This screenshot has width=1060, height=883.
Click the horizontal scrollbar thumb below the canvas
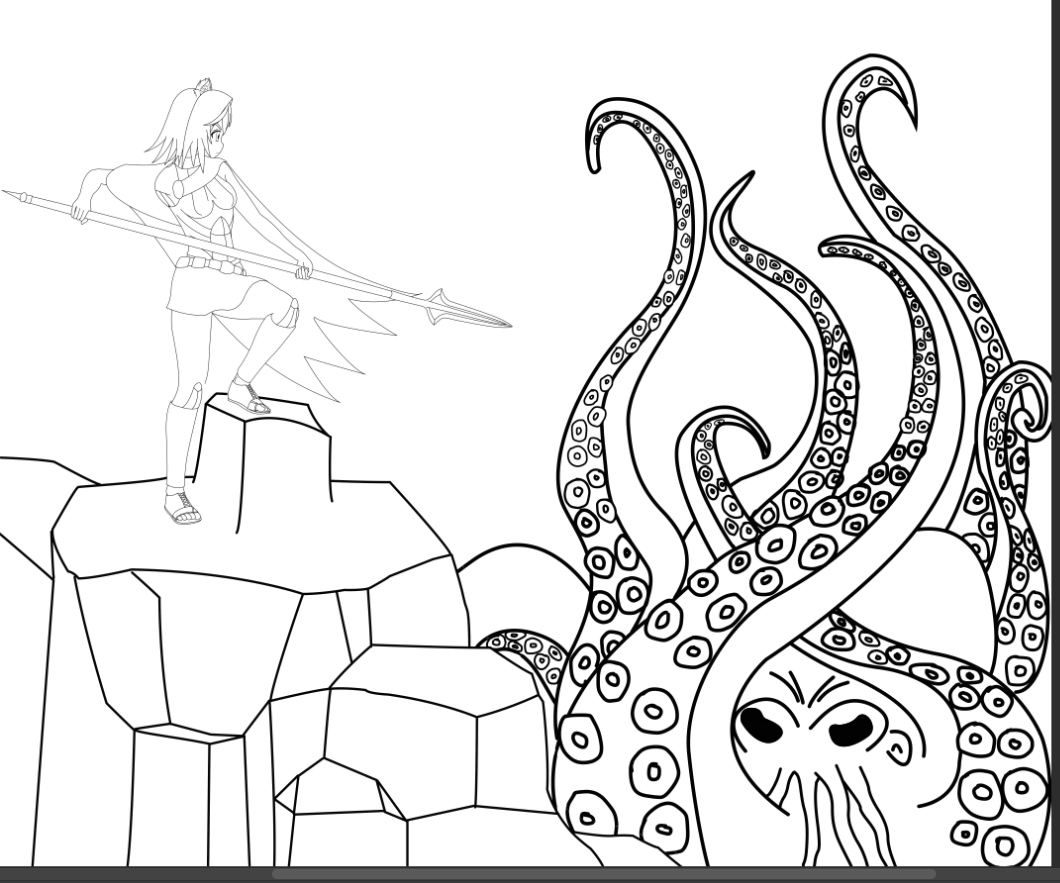tap(603, 875)
